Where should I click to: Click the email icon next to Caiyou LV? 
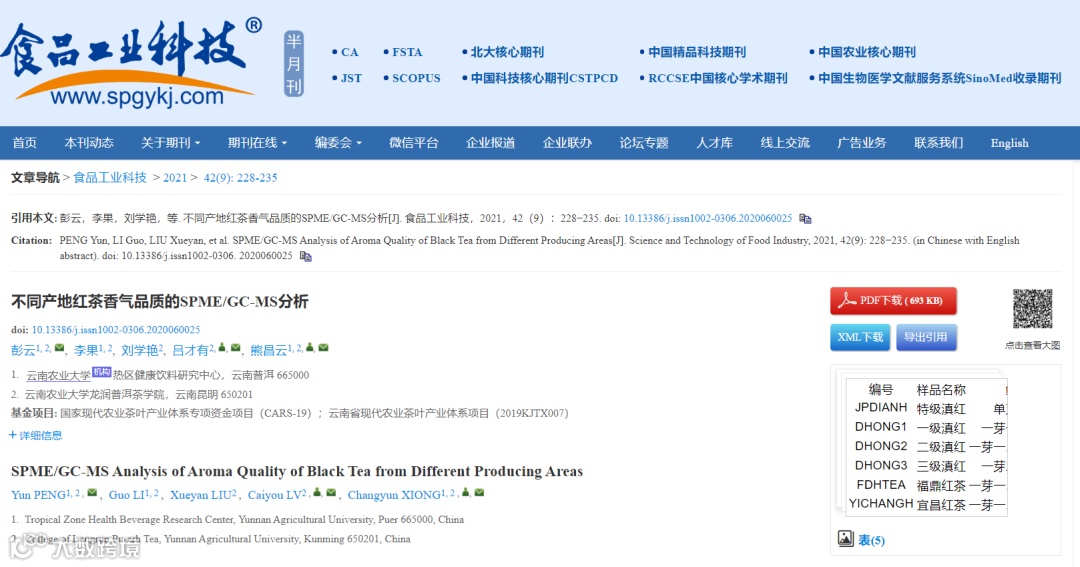pos(331,493)
